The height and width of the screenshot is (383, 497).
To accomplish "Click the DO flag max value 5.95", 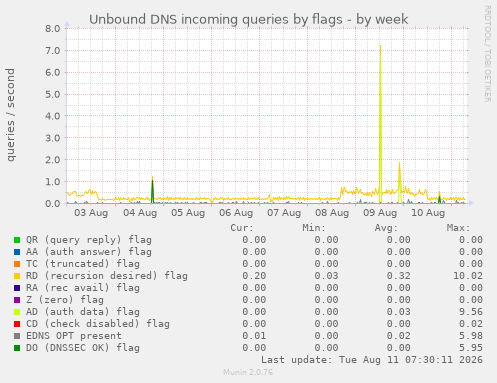I will tap(471, 348).
